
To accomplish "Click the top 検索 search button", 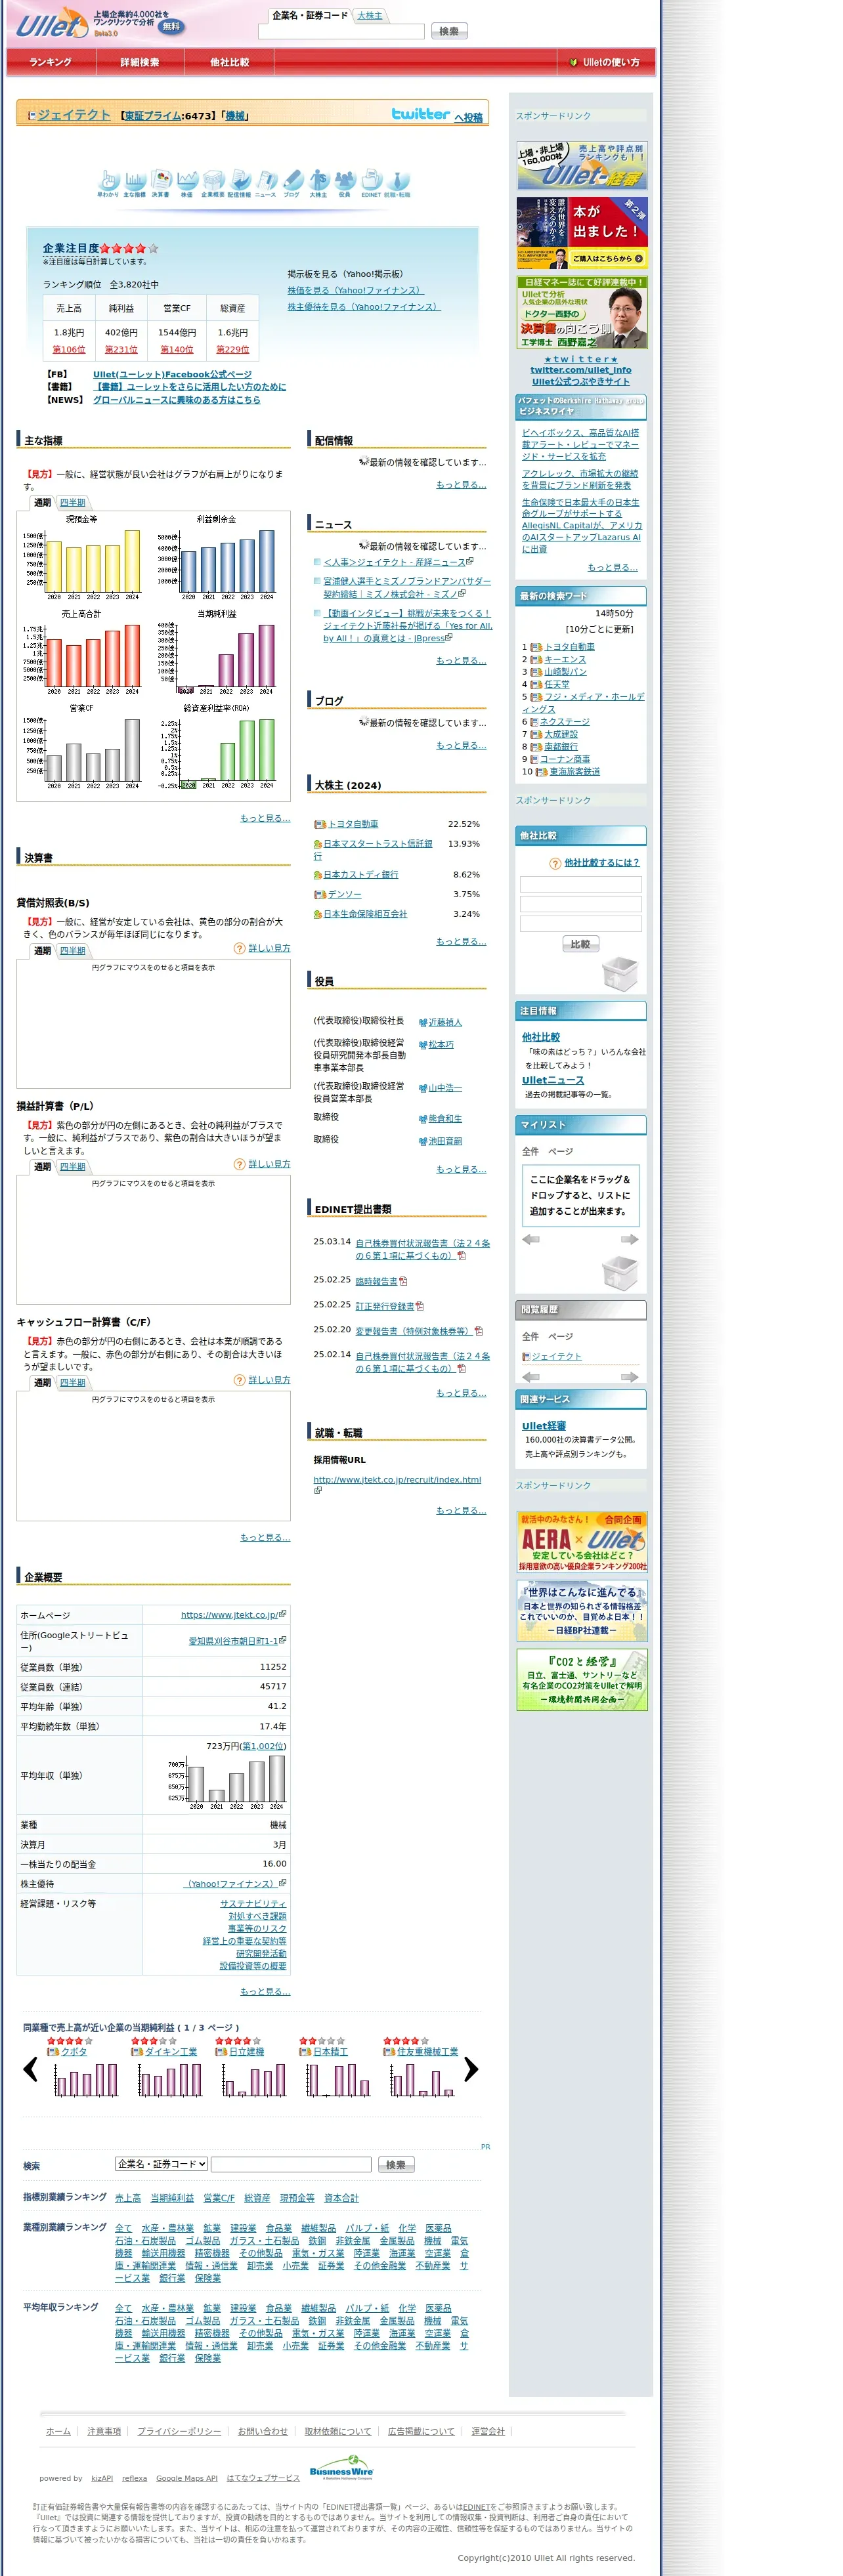I will [x=449, y=31].
